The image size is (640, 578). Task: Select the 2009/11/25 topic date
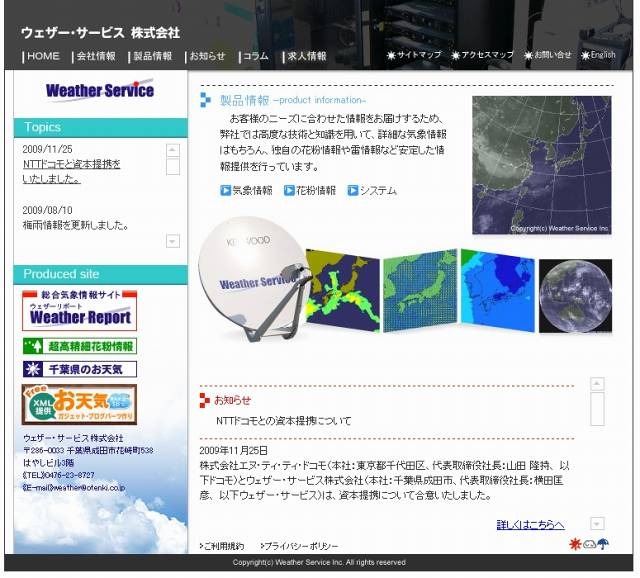[x=47, y=149]
